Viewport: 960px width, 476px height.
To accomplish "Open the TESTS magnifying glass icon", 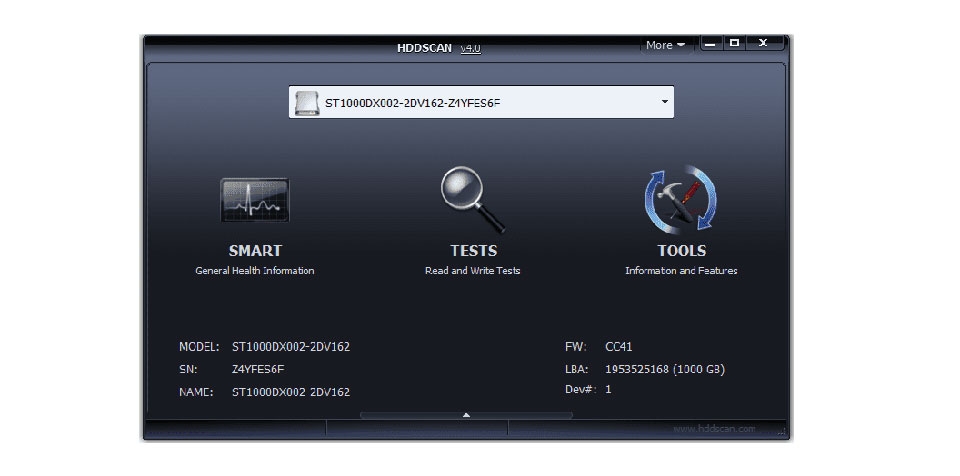I will [x=473, y=200].
